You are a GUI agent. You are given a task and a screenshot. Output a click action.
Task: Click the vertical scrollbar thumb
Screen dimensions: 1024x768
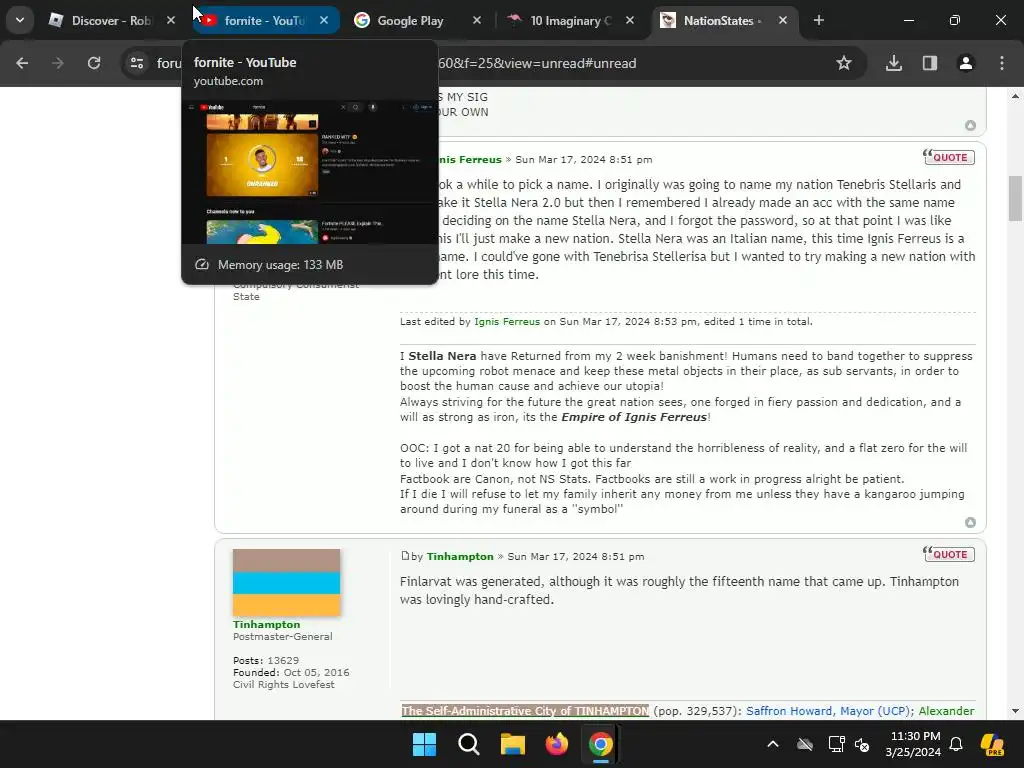click(1016, 199)
